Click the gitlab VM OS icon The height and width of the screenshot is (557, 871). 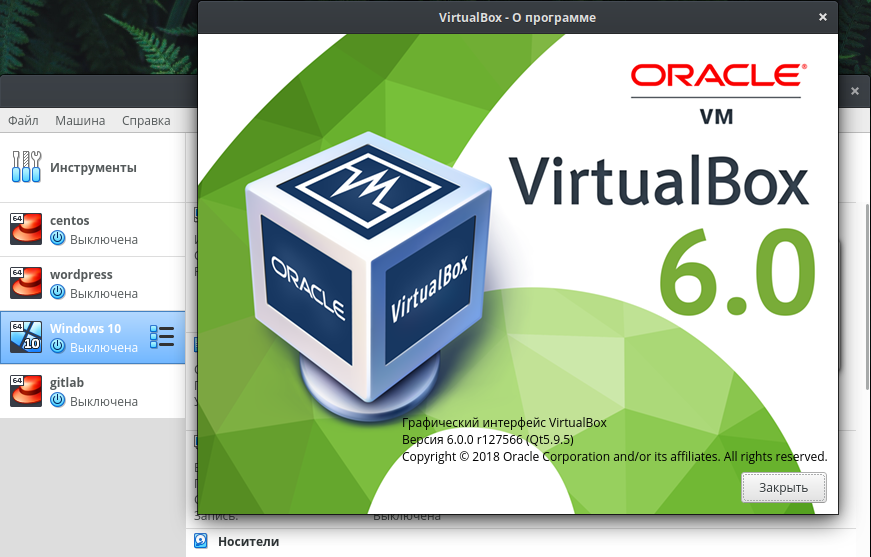pyautogui.click(x=26, y=390)
